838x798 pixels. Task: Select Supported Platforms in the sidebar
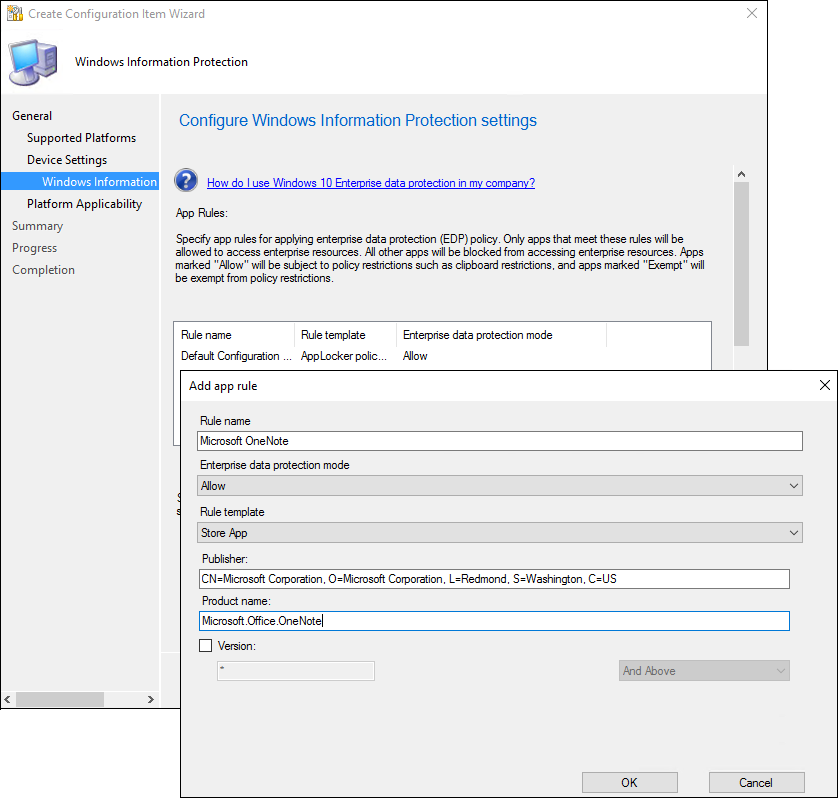point(81,138)
